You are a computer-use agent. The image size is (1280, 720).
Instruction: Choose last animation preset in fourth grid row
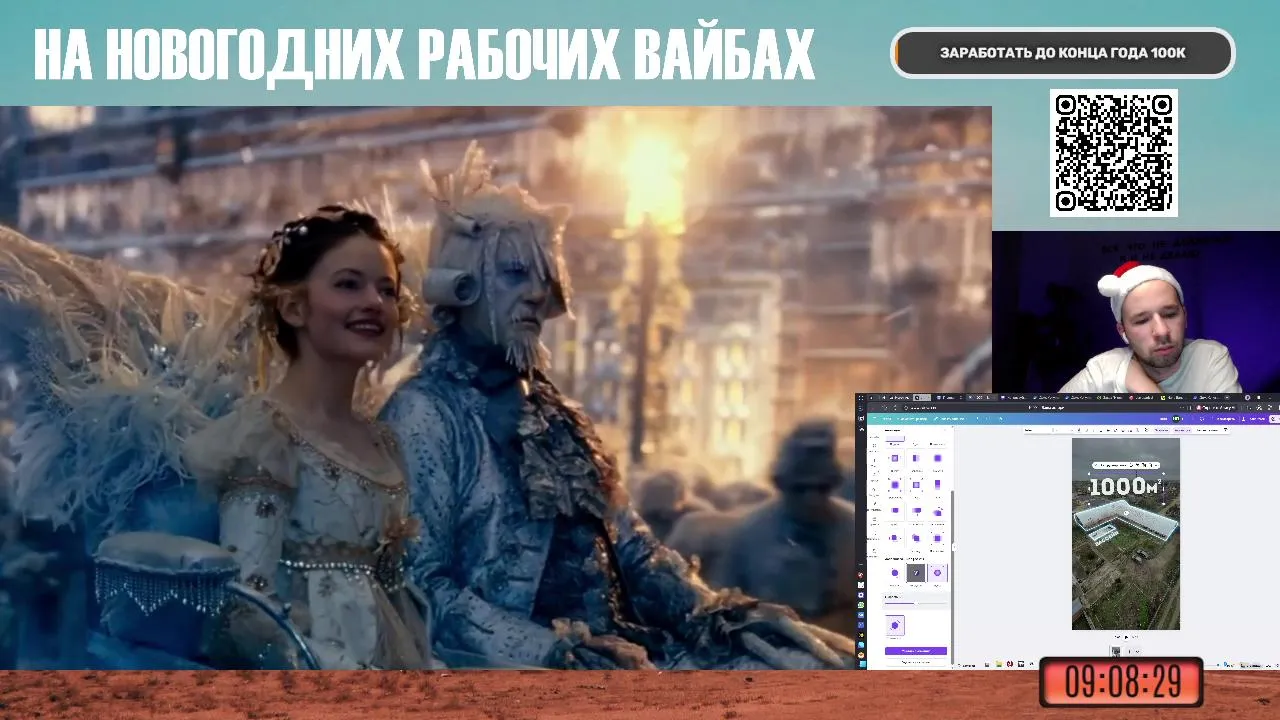(x=937, y=538)
